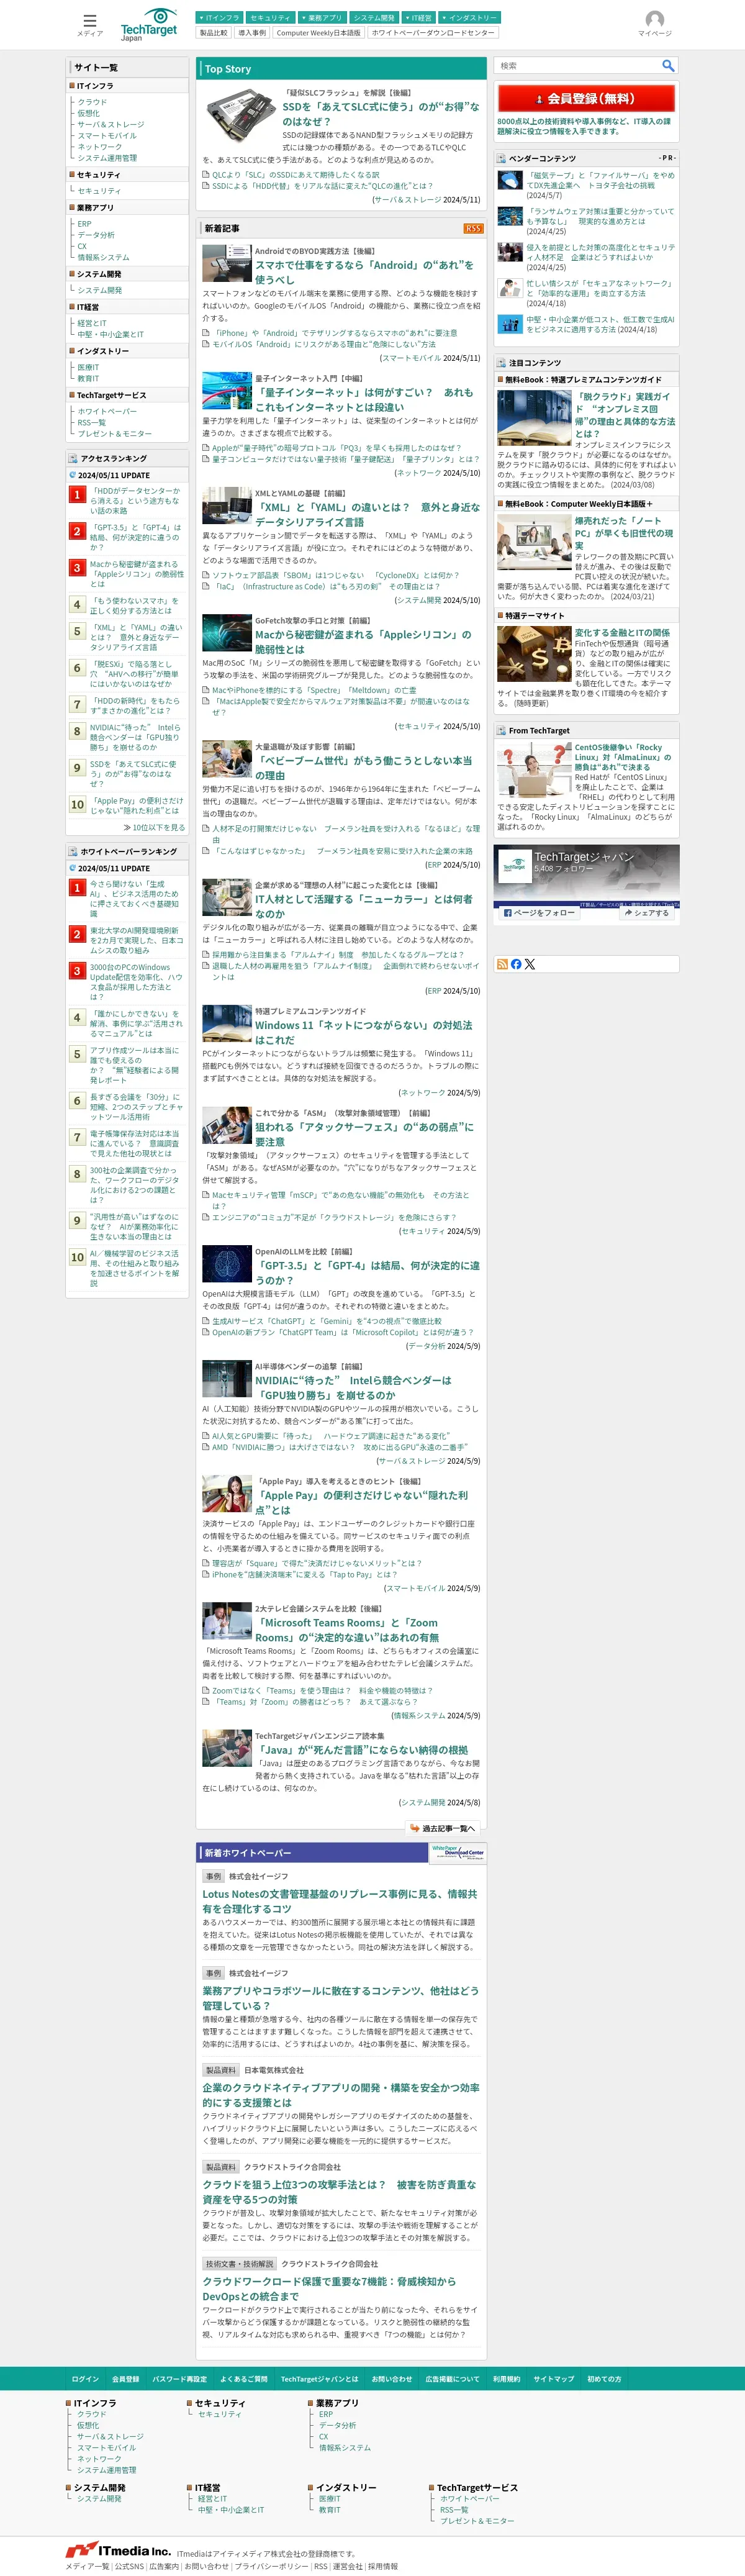
Task: Click the search magnifier icon
Action: coord(668,65)
